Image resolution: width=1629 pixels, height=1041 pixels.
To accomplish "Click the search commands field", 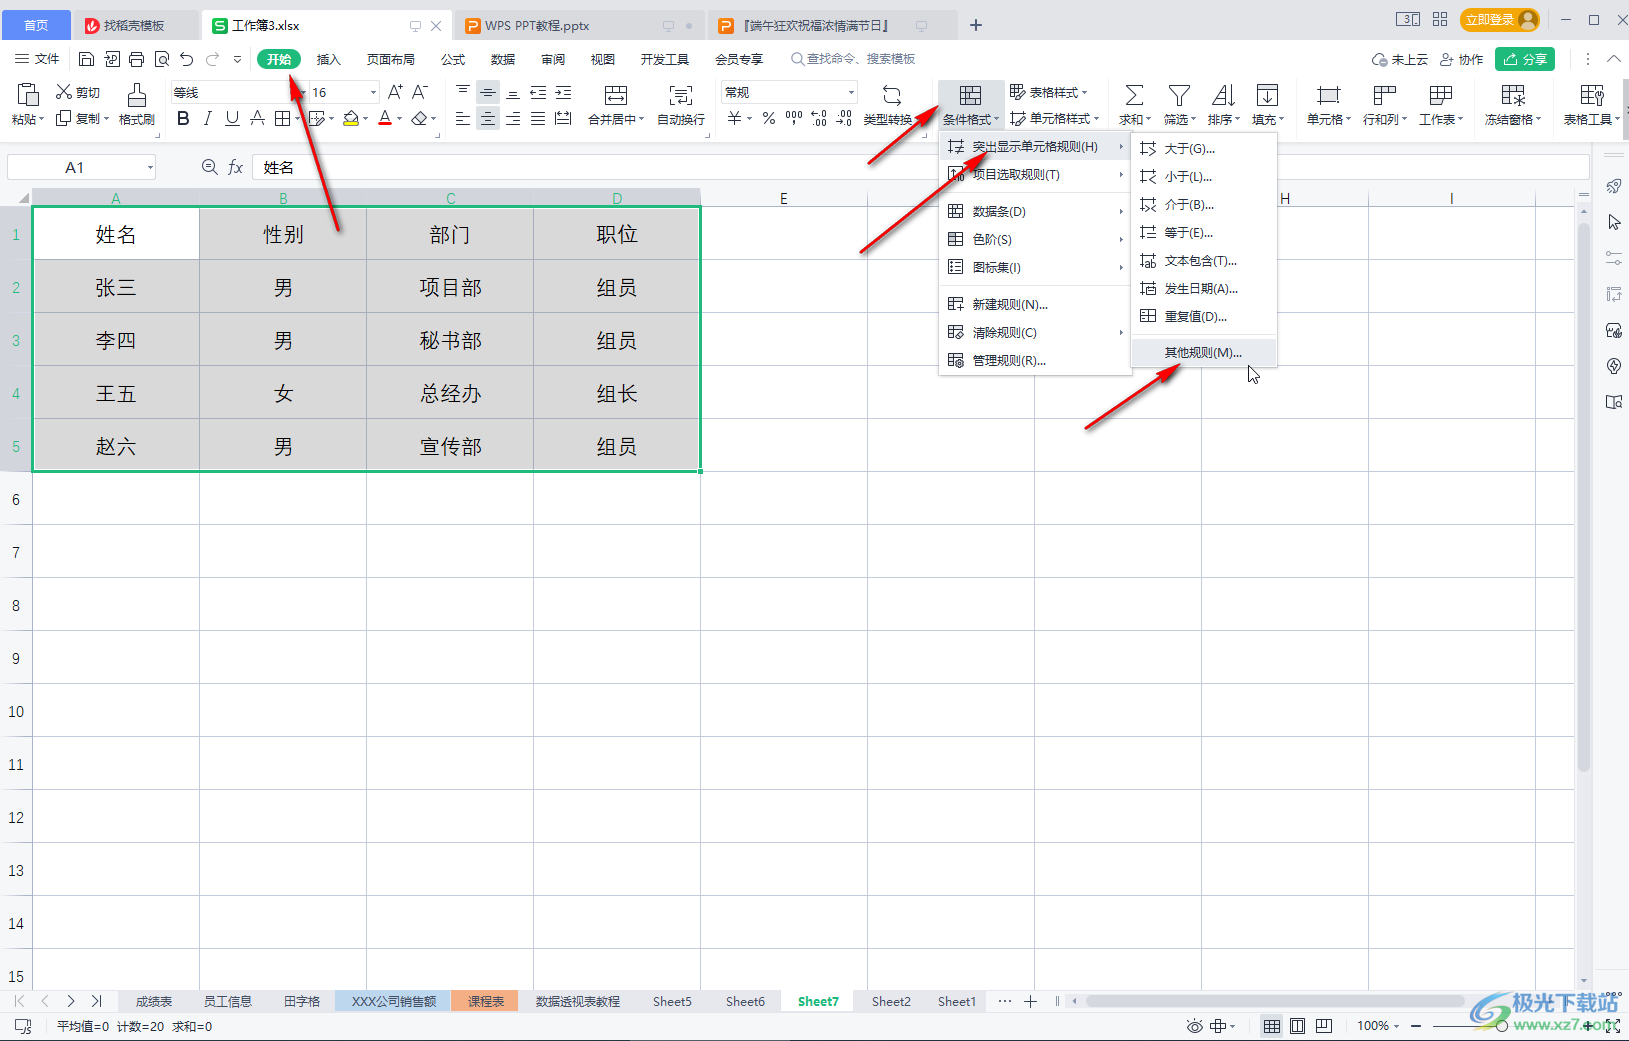I will (x=853, y=60).
